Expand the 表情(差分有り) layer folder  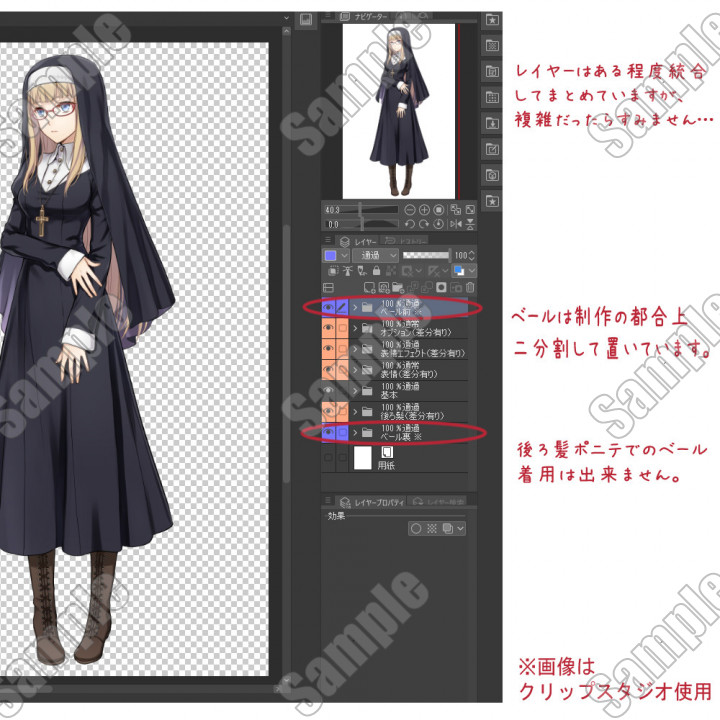pyautogui.click(x=355, y=370)
